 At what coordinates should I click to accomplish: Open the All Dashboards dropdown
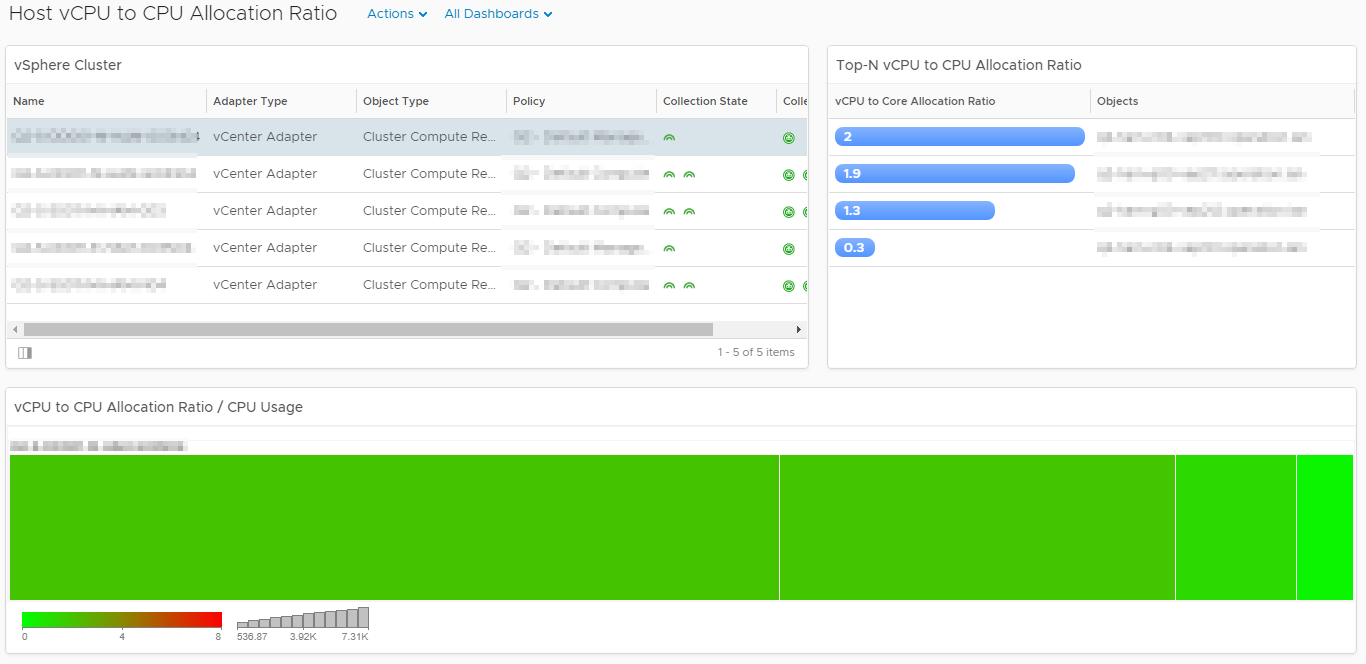point(498,14)
